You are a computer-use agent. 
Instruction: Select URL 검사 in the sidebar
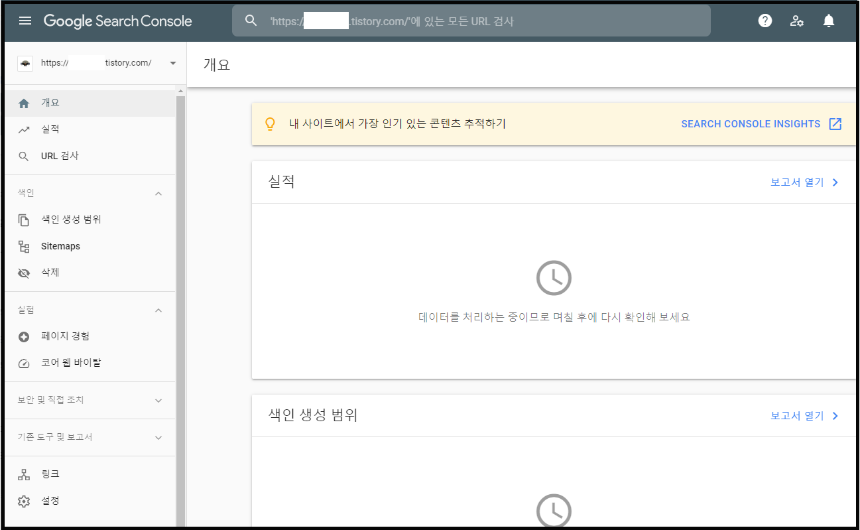pyautogui.click(x=90, y=156)
